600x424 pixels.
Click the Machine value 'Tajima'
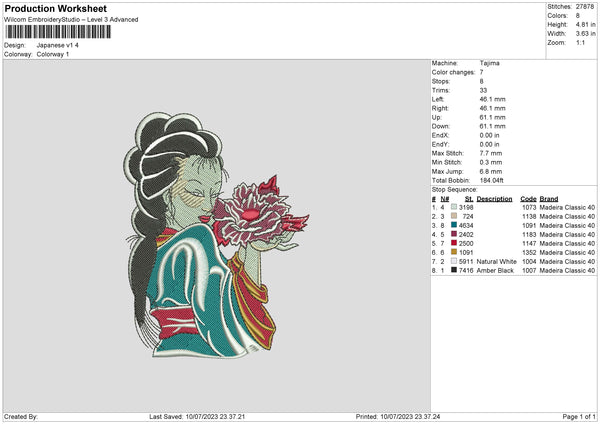[x=489, y=63]
